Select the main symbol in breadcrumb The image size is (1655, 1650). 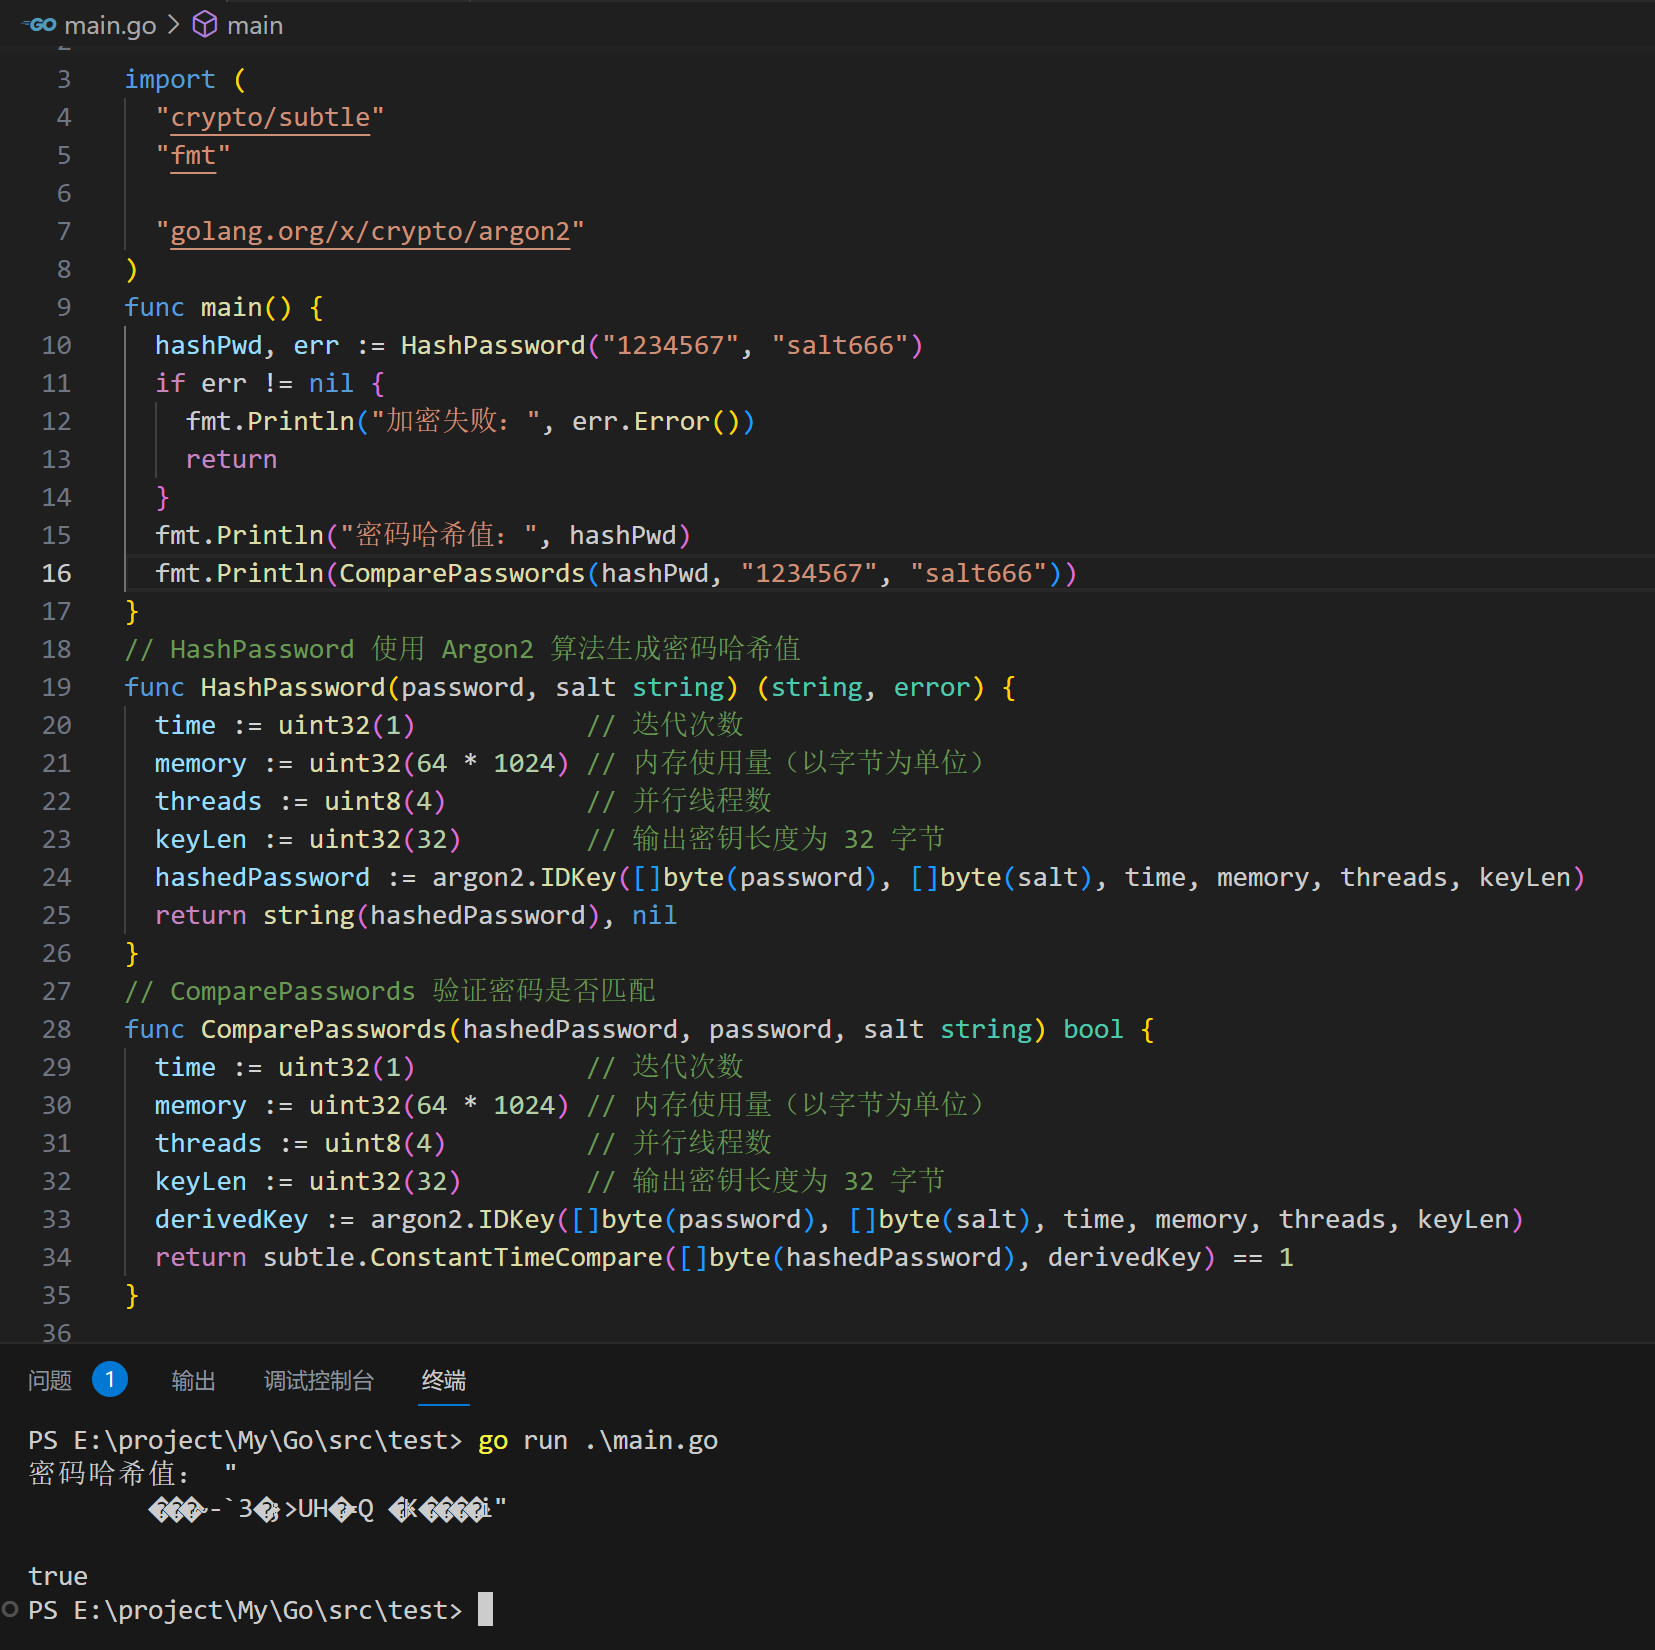(x=255, y=25)
